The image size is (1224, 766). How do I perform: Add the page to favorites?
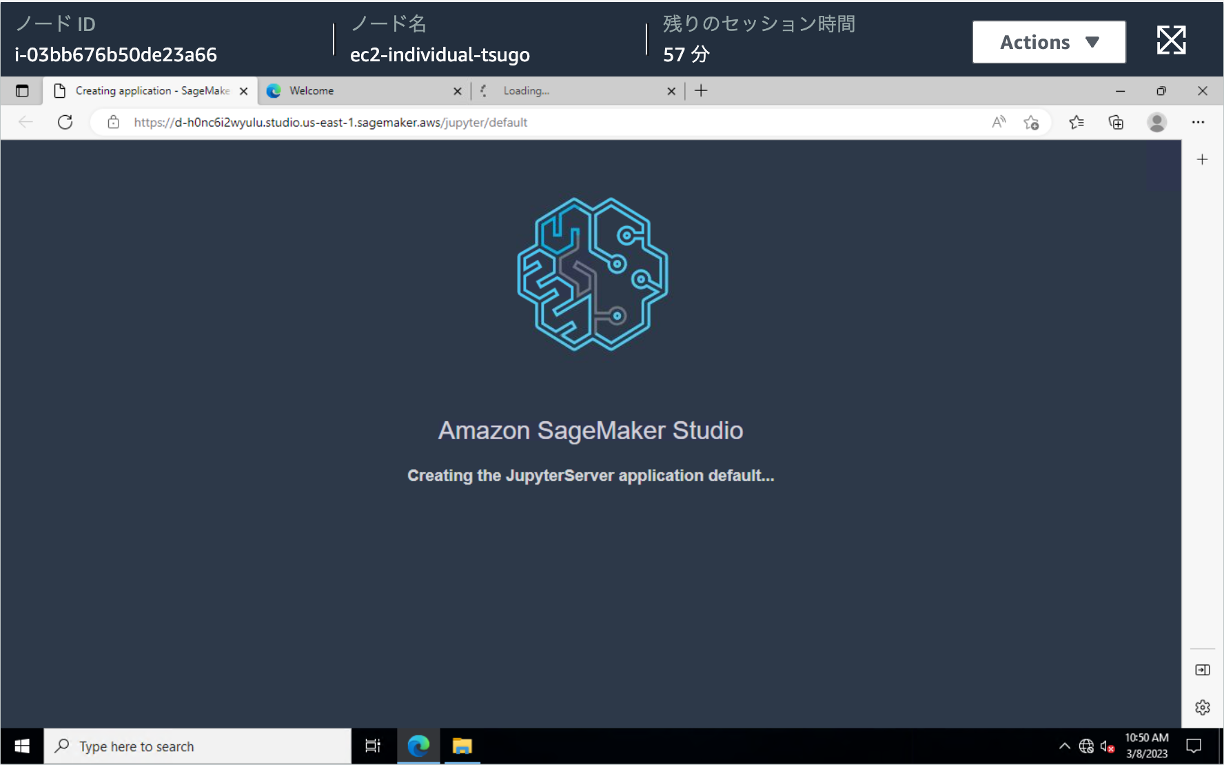[1032, 122]
